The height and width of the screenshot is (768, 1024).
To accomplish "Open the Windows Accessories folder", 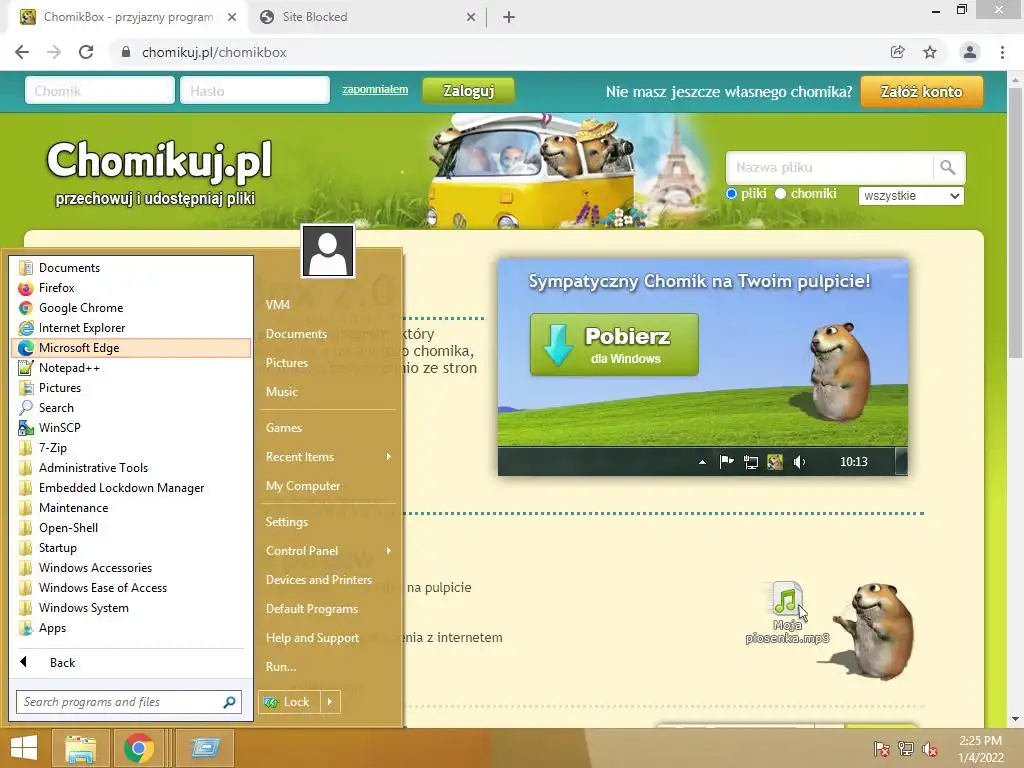I will click(x=131, y=568).
